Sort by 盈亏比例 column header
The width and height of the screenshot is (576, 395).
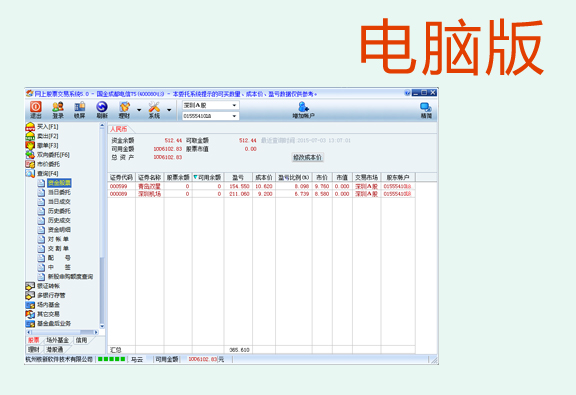pyautogui.click(x=294, y=177)
